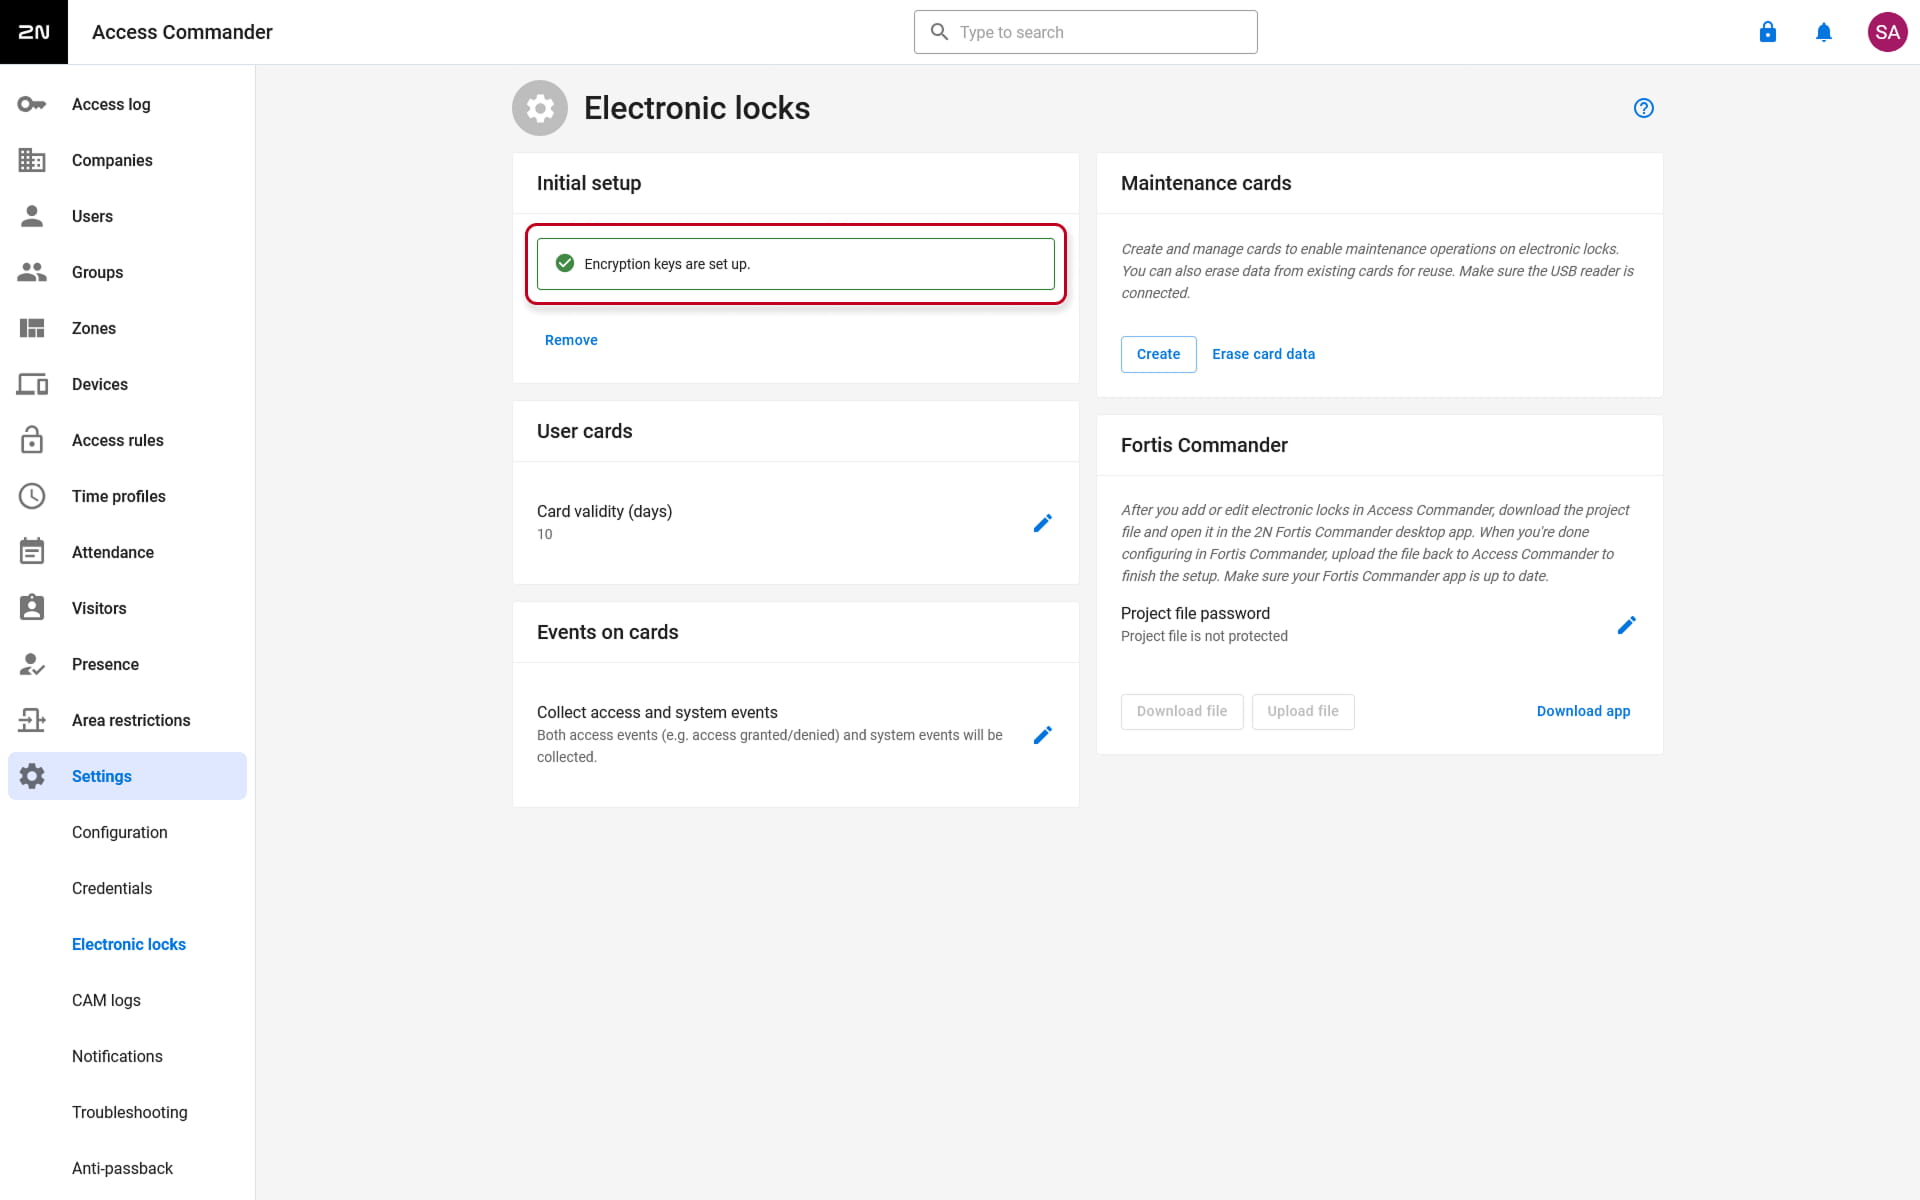Click 'Project file is not protected' text
1920x1200 pixels.
click(x=1204, y=636)
